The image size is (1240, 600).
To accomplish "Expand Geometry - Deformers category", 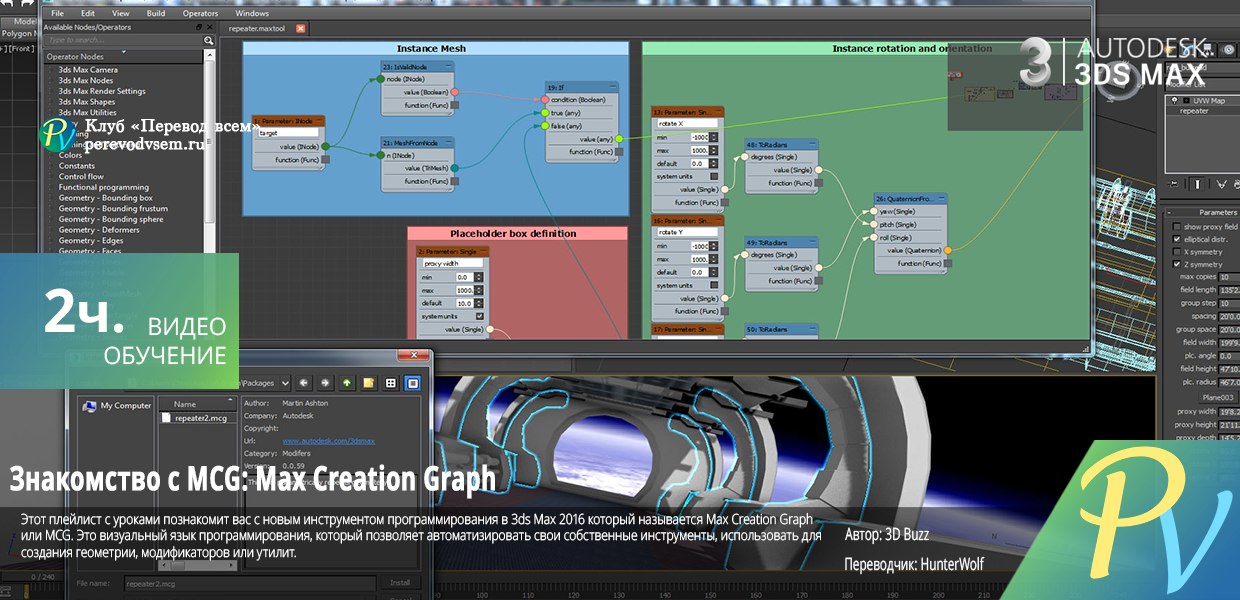I will [99, 230].
